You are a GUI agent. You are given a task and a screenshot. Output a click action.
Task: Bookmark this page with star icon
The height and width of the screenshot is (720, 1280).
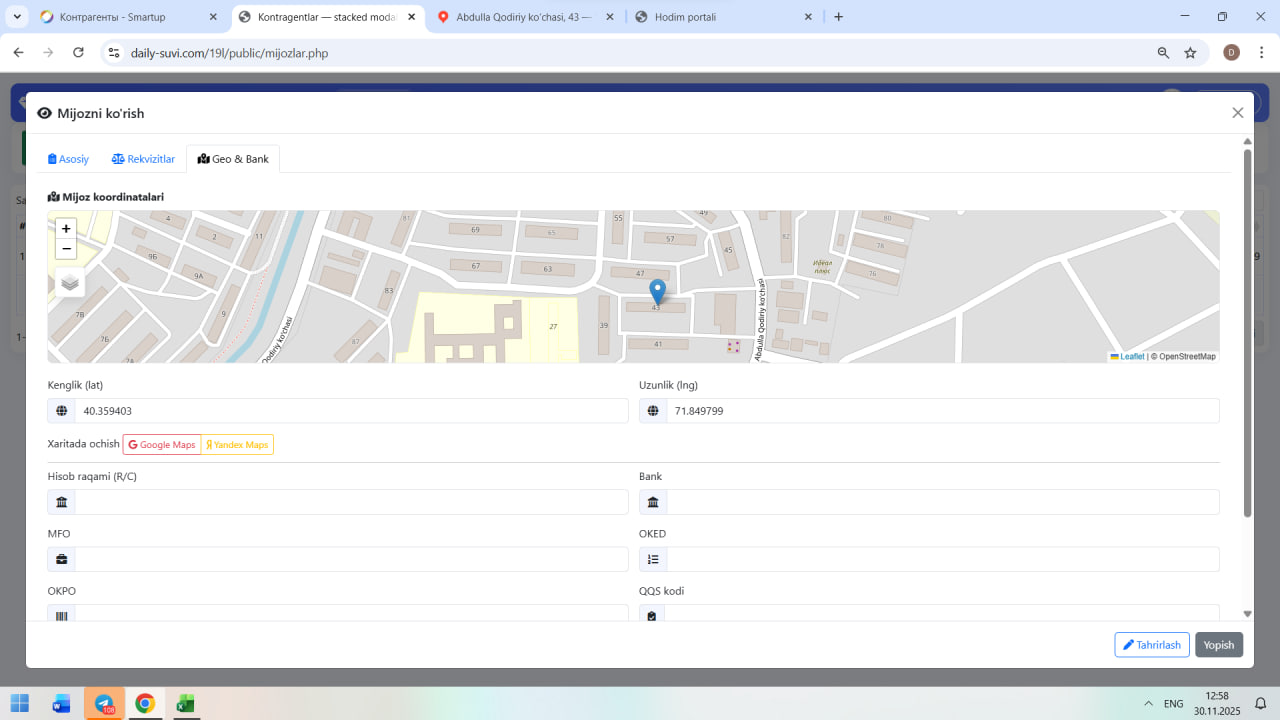(x=1190, y=52)
